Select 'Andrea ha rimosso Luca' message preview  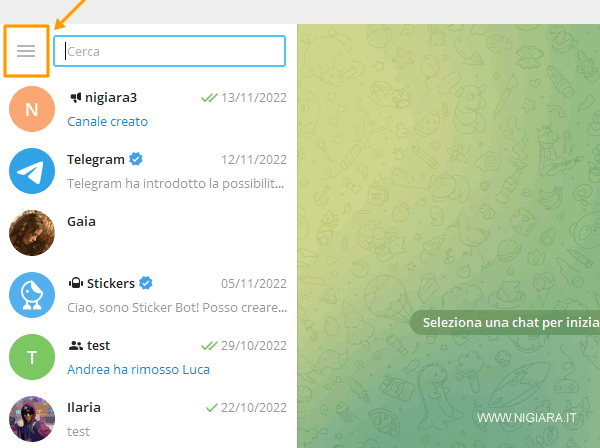point(139,370)
